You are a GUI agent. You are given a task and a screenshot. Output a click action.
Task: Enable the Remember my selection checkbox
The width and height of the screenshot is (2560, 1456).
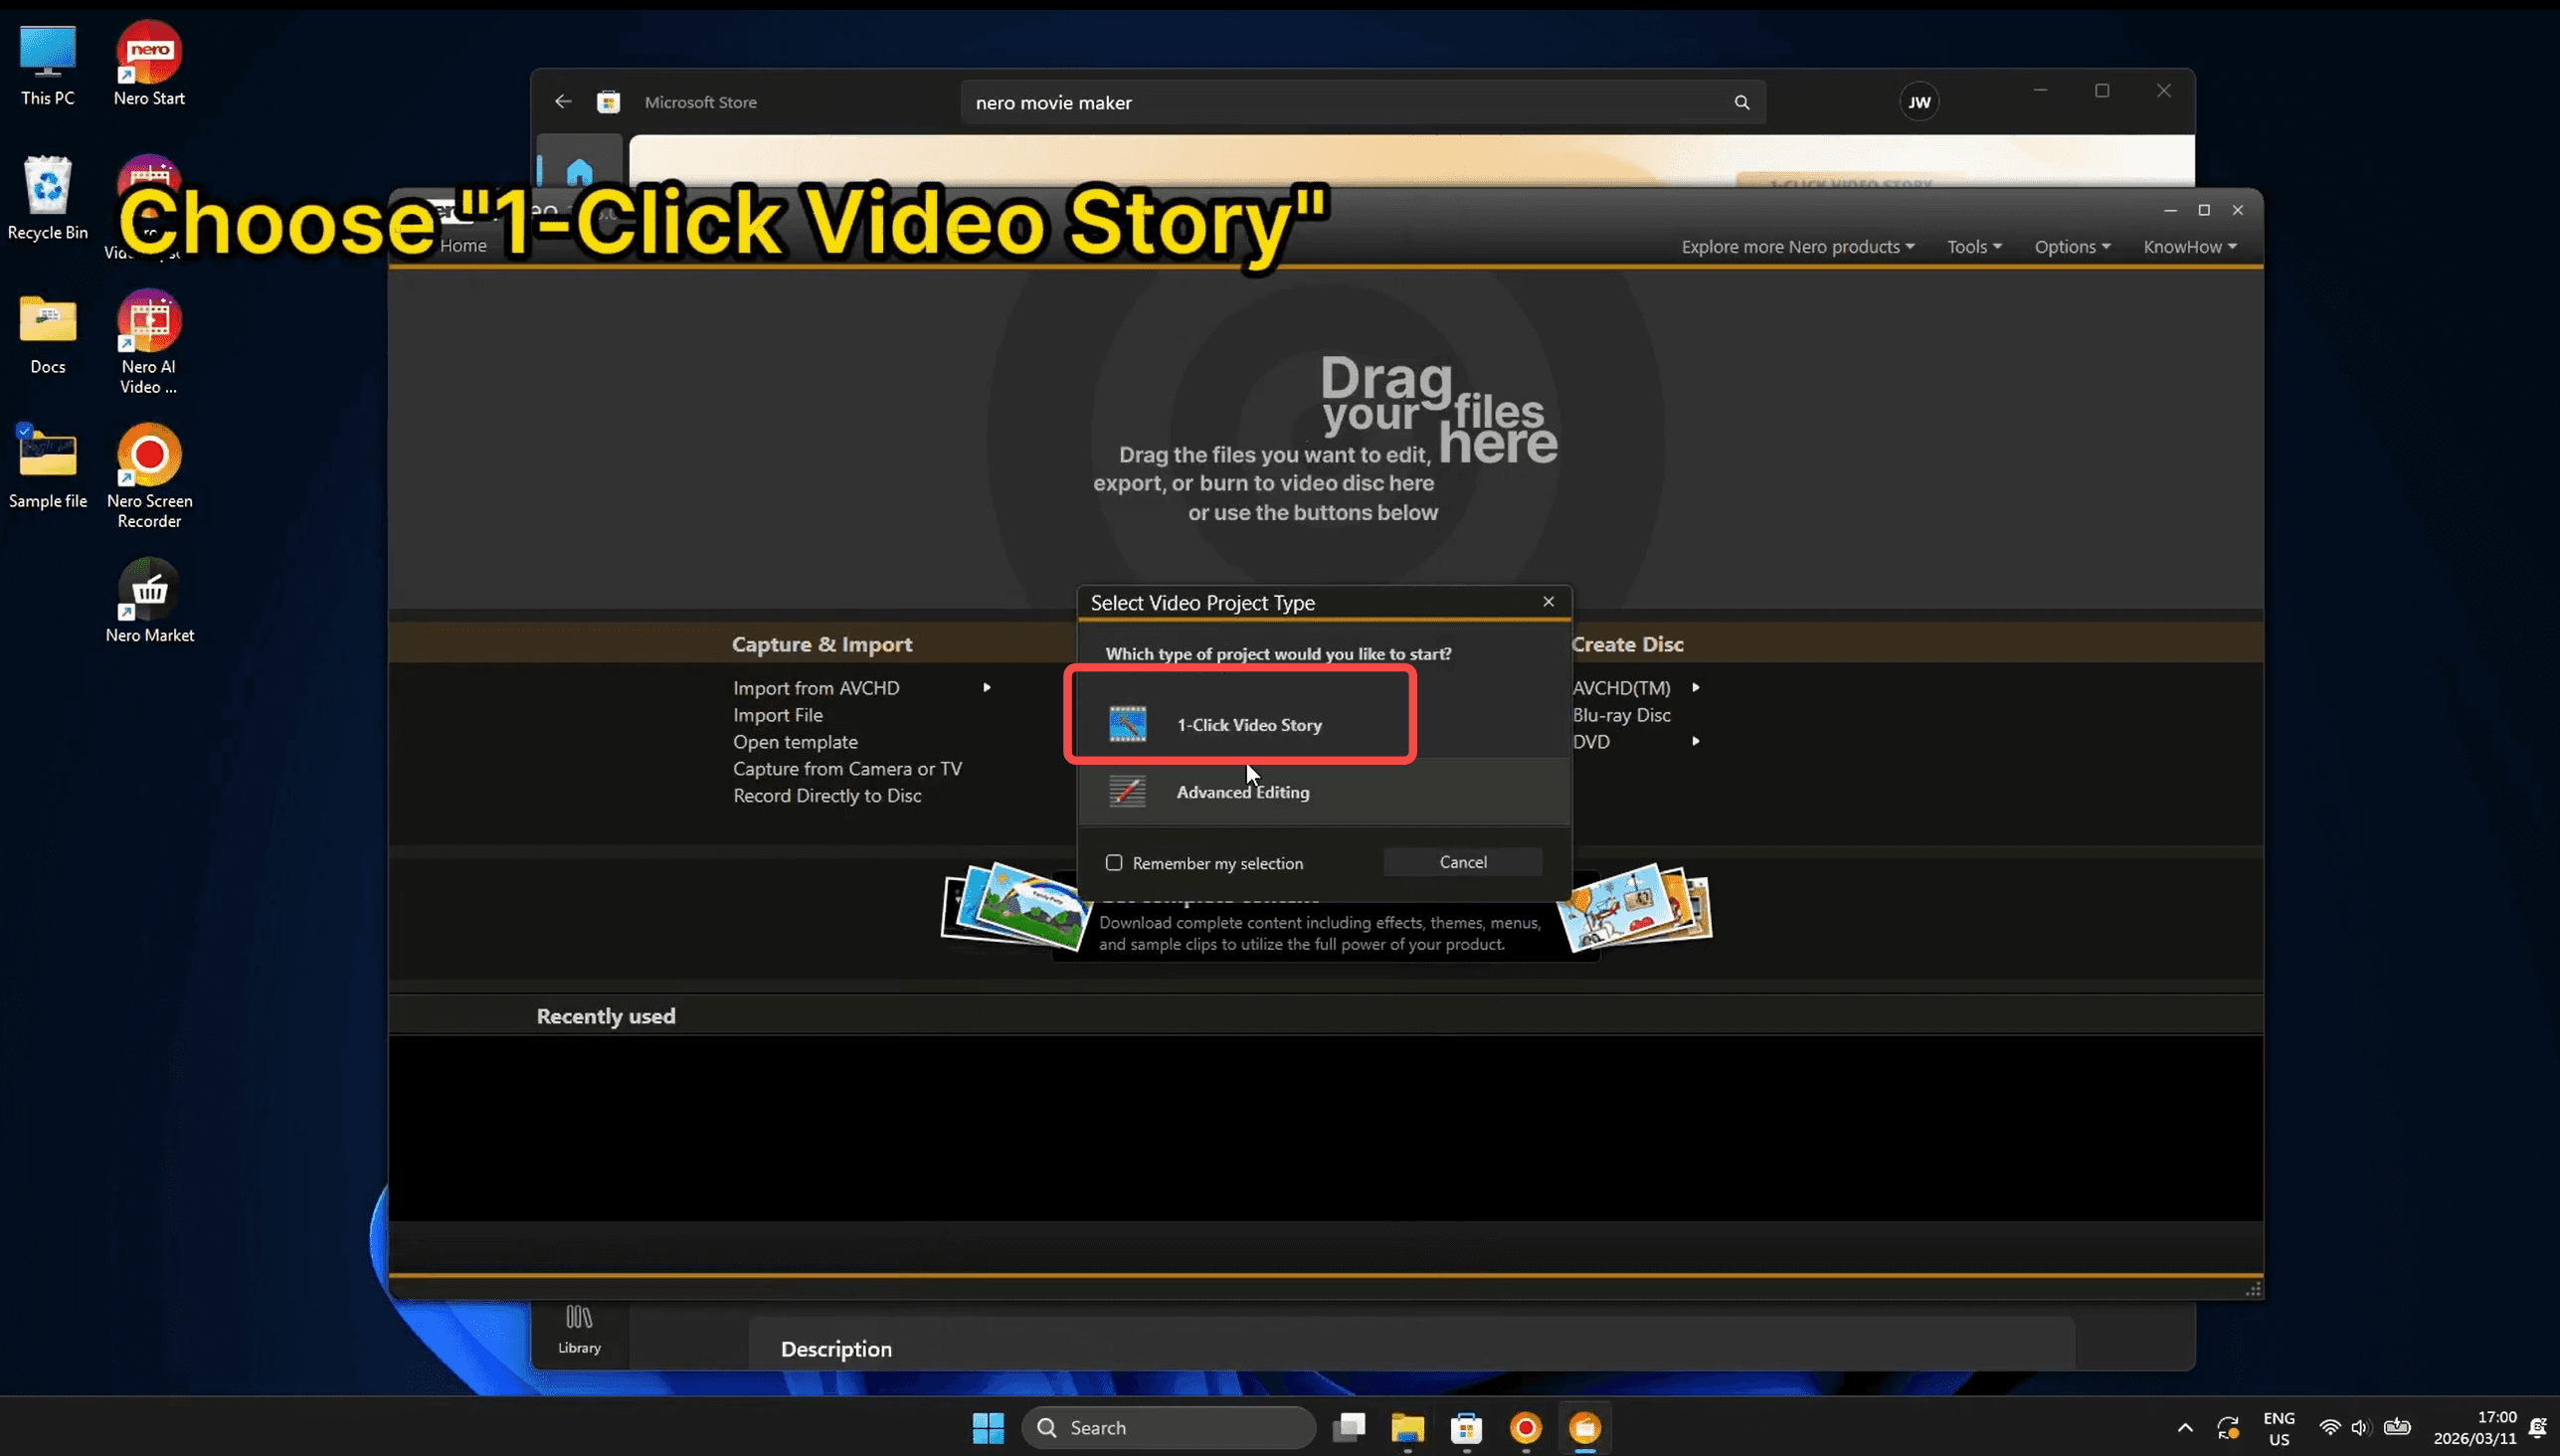[x=1114, y=862]
